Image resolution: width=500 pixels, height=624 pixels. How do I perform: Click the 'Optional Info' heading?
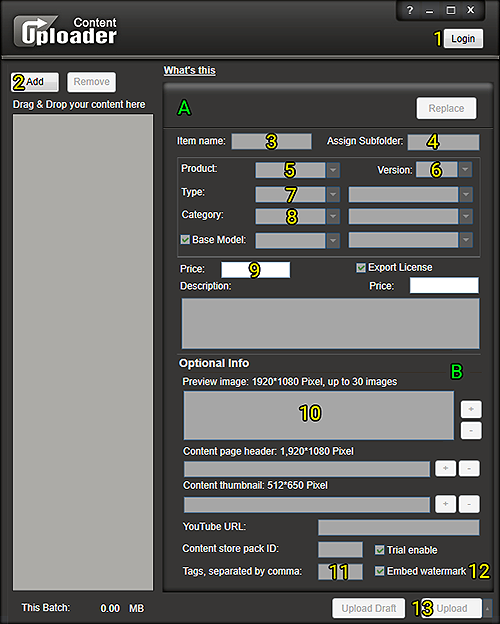[214, 363]
